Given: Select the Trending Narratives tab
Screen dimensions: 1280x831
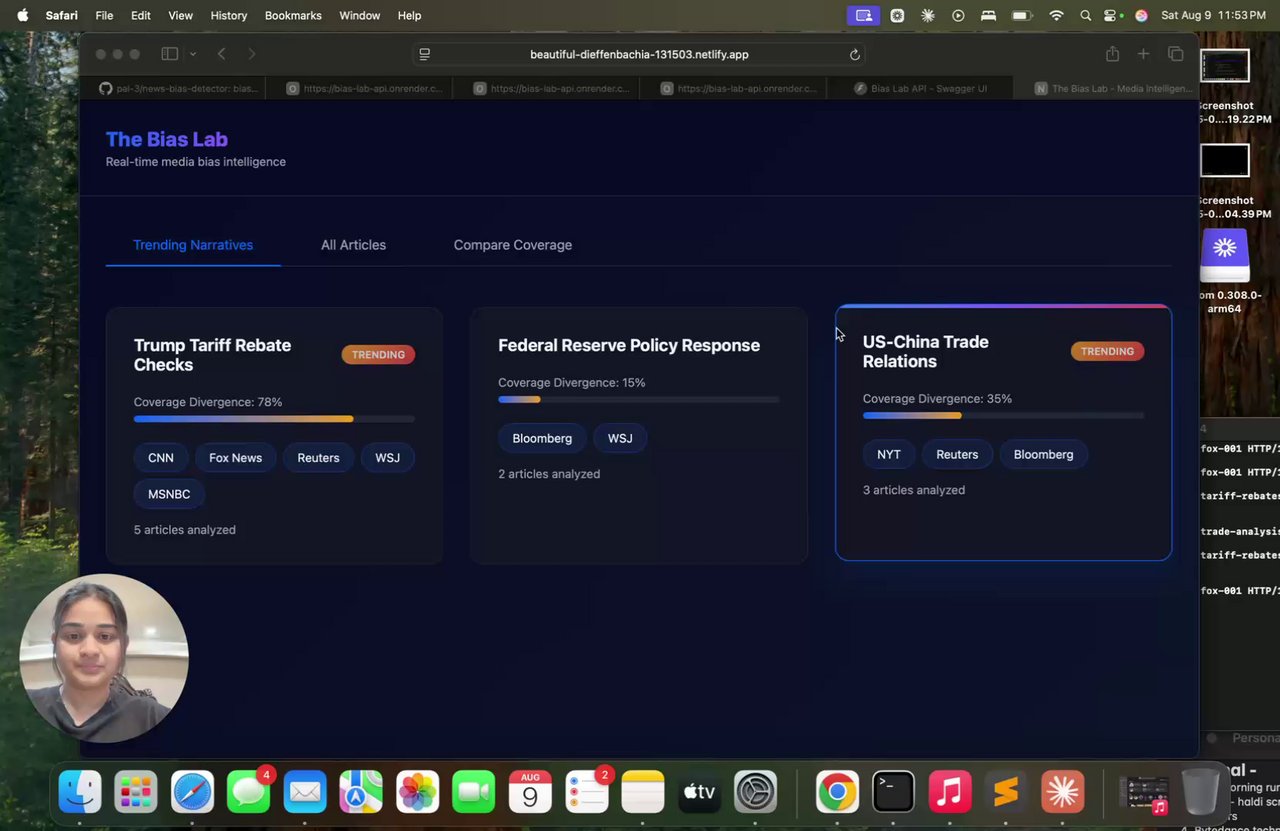Looking at the screenshot, I should click(193, 245).
